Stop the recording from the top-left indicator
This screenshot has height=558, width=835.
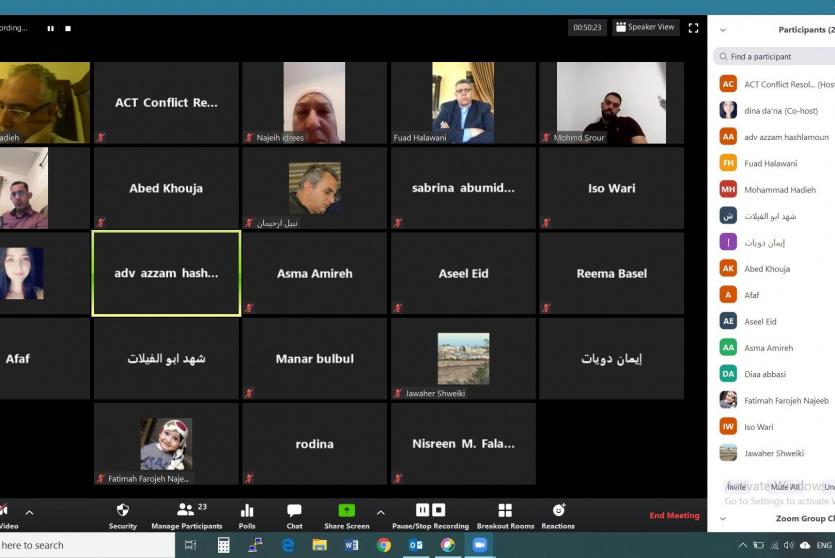[x=68, y=28]
